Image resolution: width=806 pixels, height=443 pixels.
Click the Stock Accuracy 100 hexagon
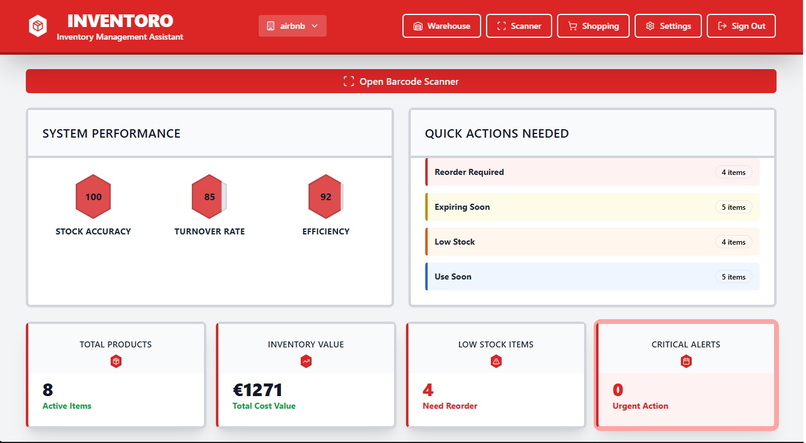[x=93, y=197]
